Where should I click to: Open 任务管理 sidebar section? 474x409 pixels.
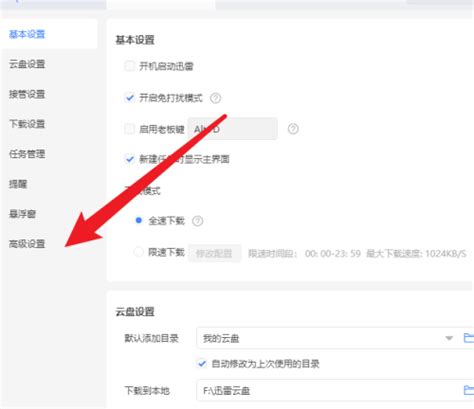pyautogui.click(x=27, y=154)
